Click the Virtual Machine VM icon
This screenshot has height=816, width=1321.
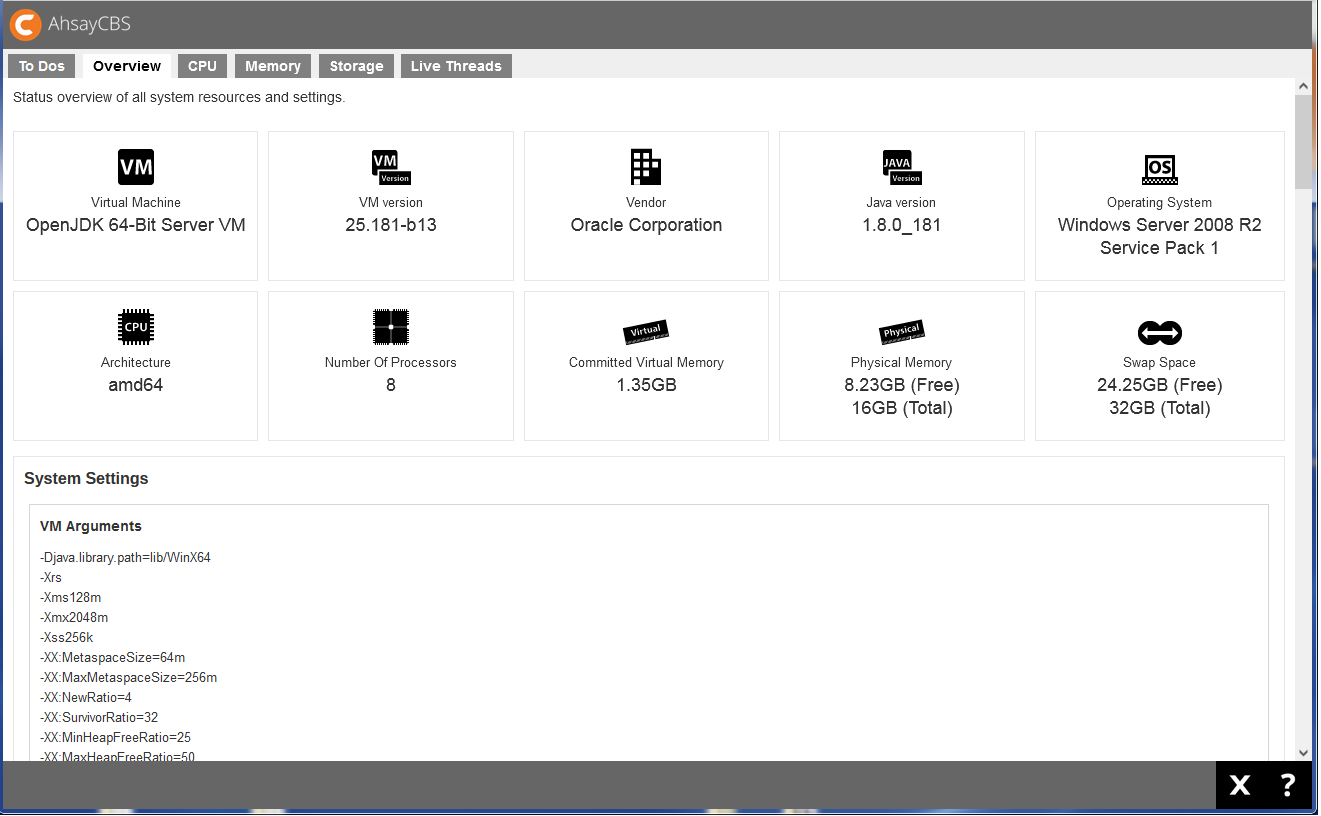pos(136,166)
